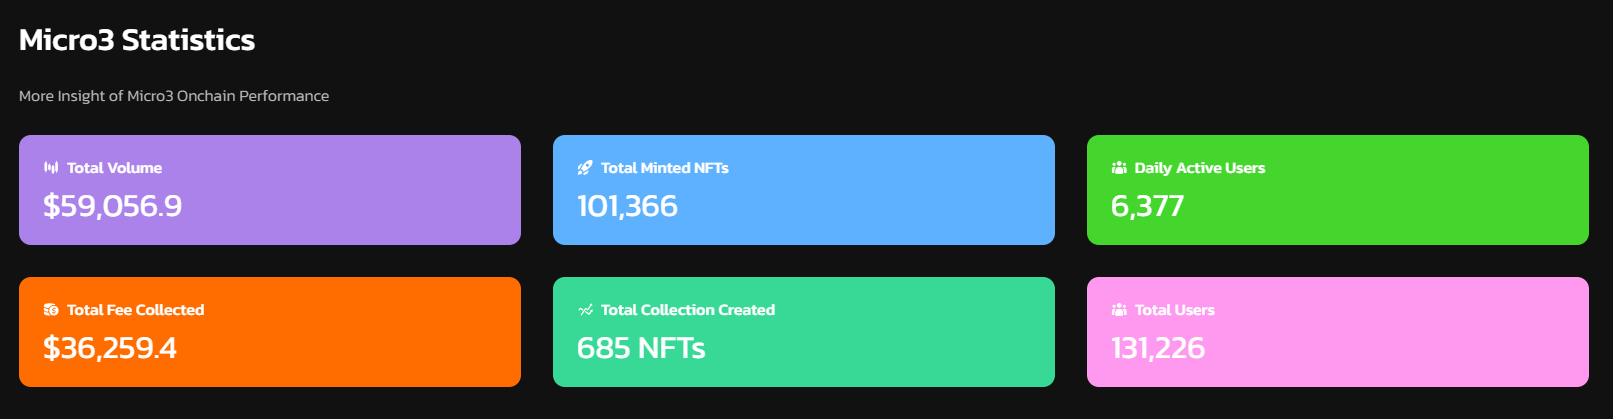Click the bar chart icon beside Total Volume
1613x419 pixels.
coord(51,168)
